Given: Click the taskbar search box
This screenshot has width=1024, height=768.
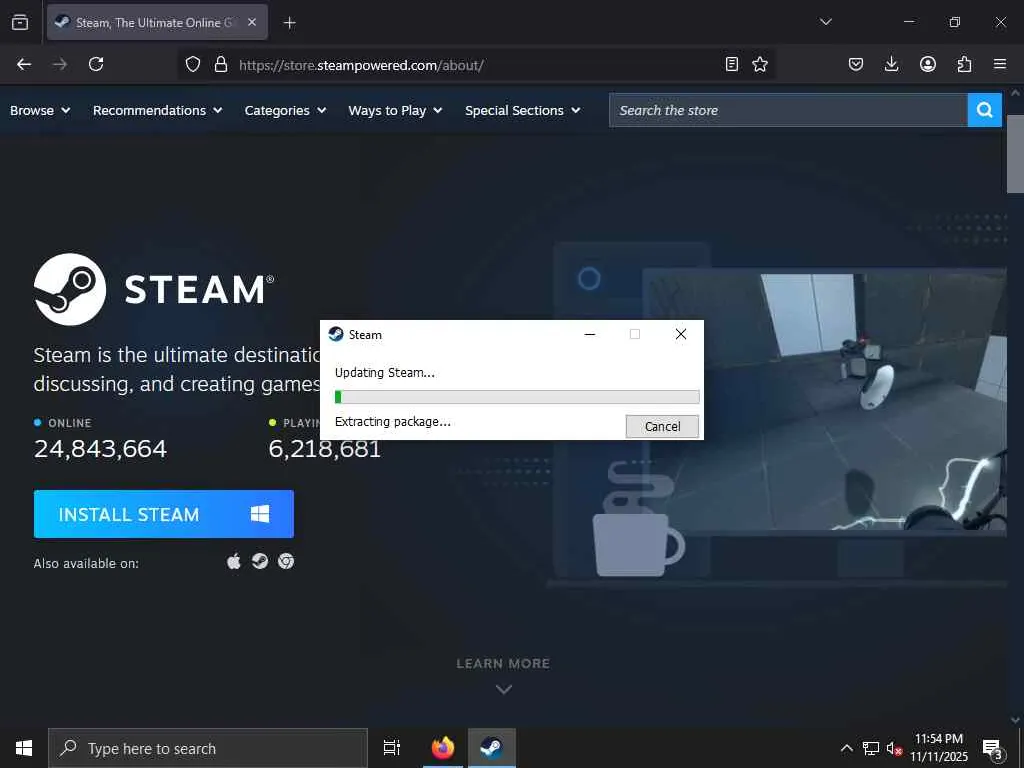Looking at the screenshot, I should click(x=208, y=748).
